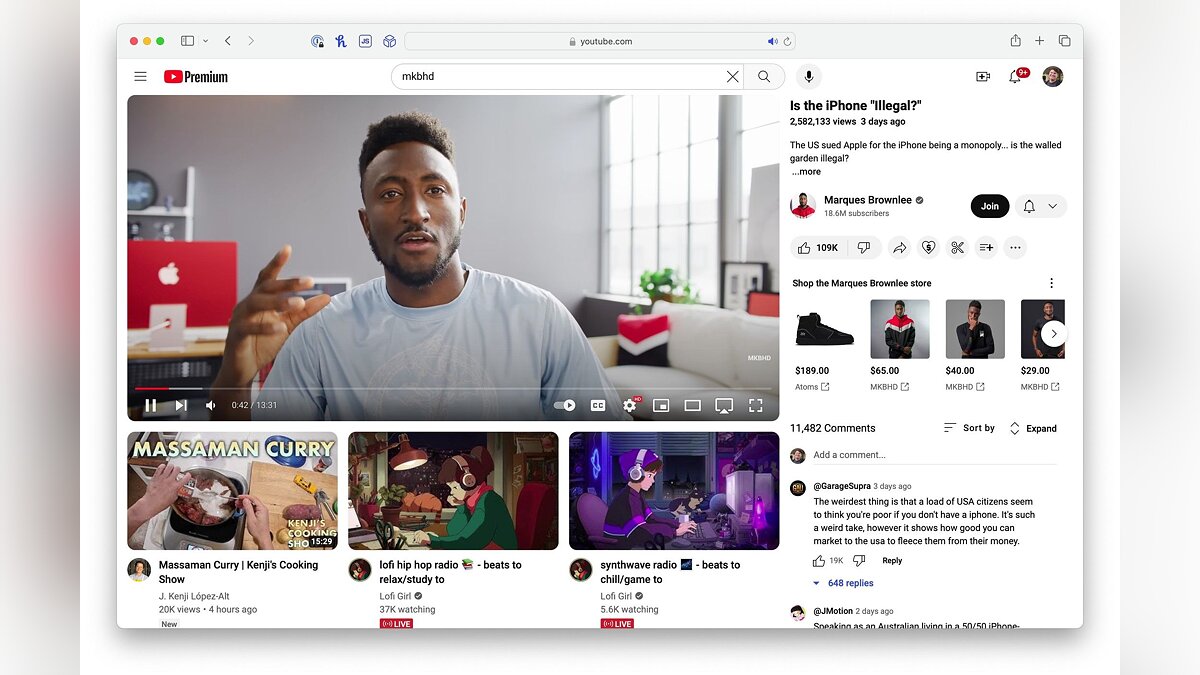The image size is (1200, 675).
Task: Open the $65.00 jacket product
Action: [x=900, y=329]
